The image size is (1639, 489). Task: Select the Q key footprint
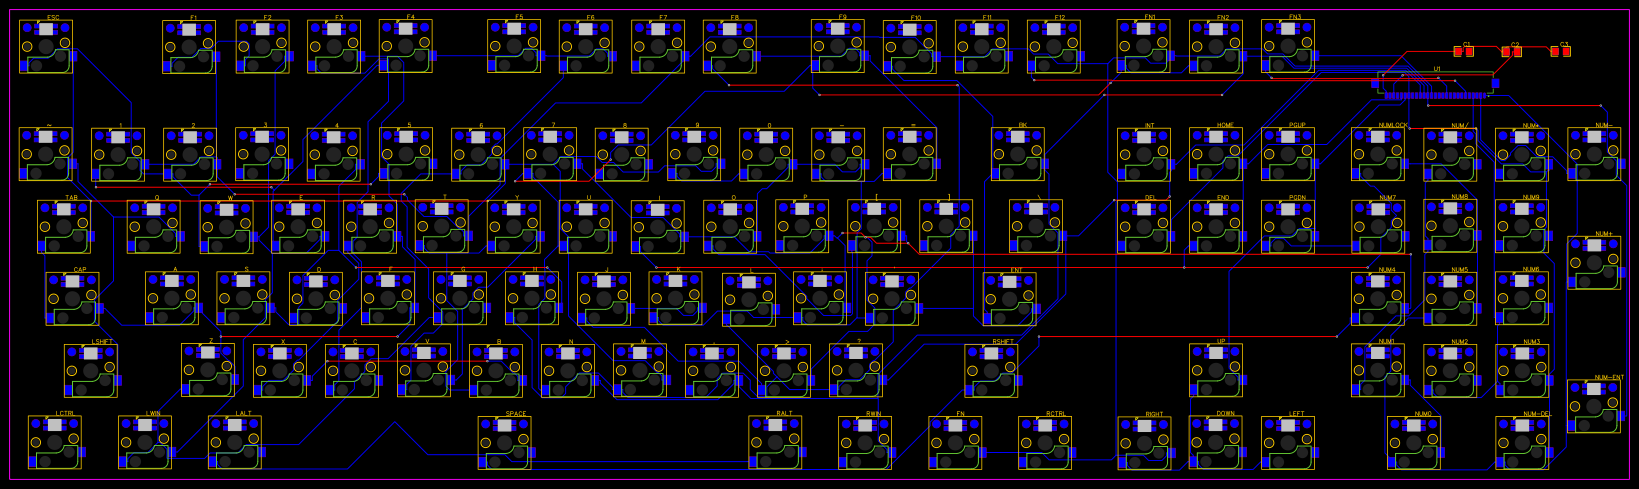coord(154,227)
